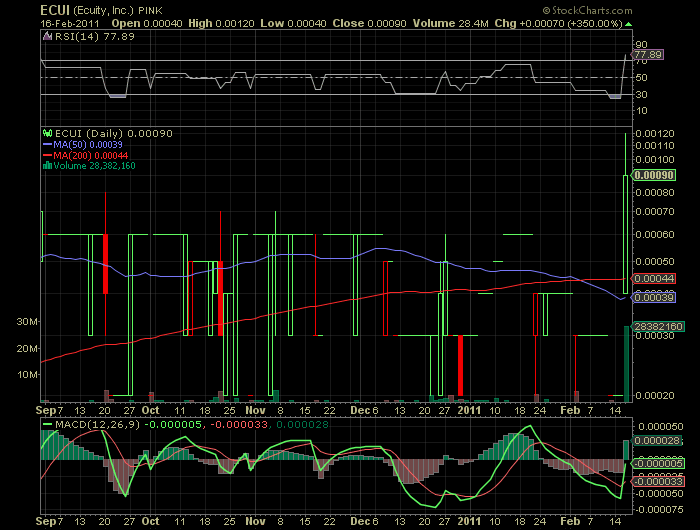The height and width of the screenshot is (530, 700).
Task: Click the "Volume 28,382,160" legend text
Action: click(94, 166)
